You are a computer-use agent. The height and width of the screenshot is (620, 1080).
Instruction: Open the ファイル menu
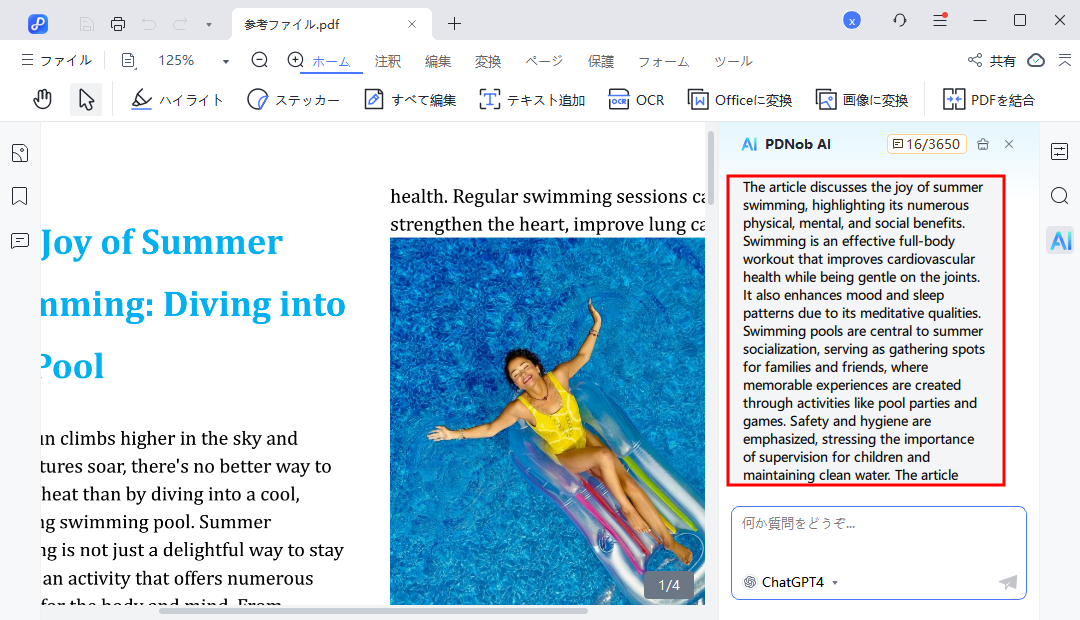point(57,61)
